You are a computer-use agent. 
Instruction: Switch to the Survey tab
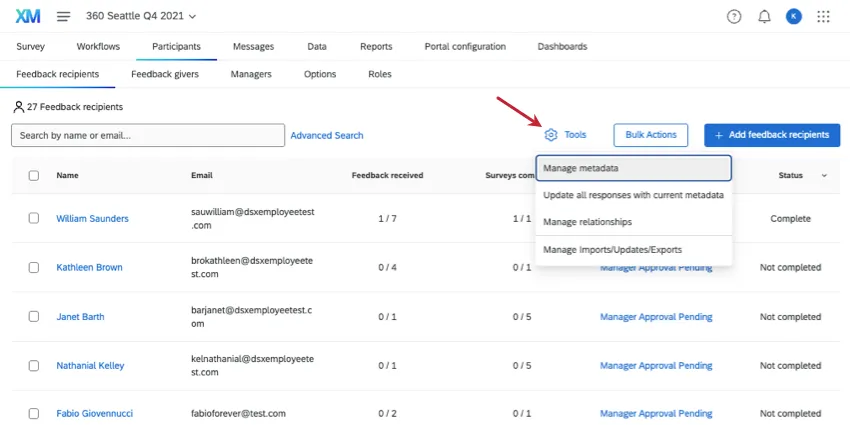[x=30, y=47]
